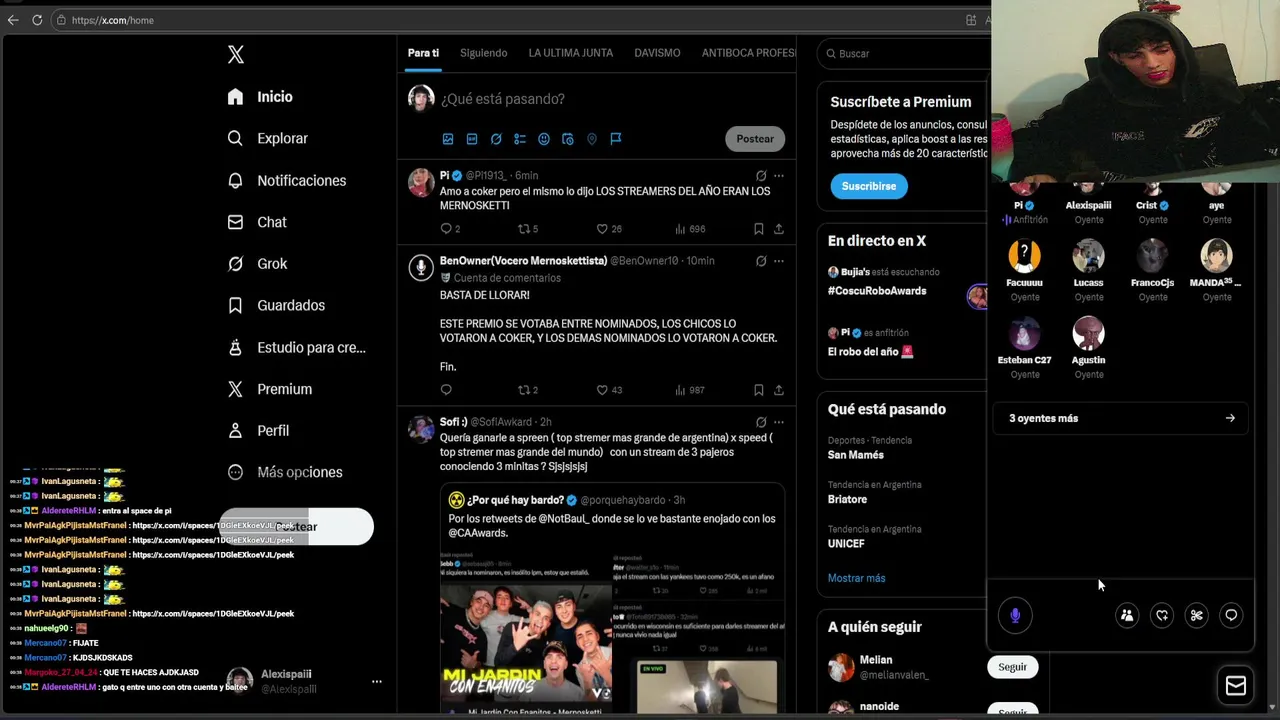Open the Briatore trend

coord(847,499)
